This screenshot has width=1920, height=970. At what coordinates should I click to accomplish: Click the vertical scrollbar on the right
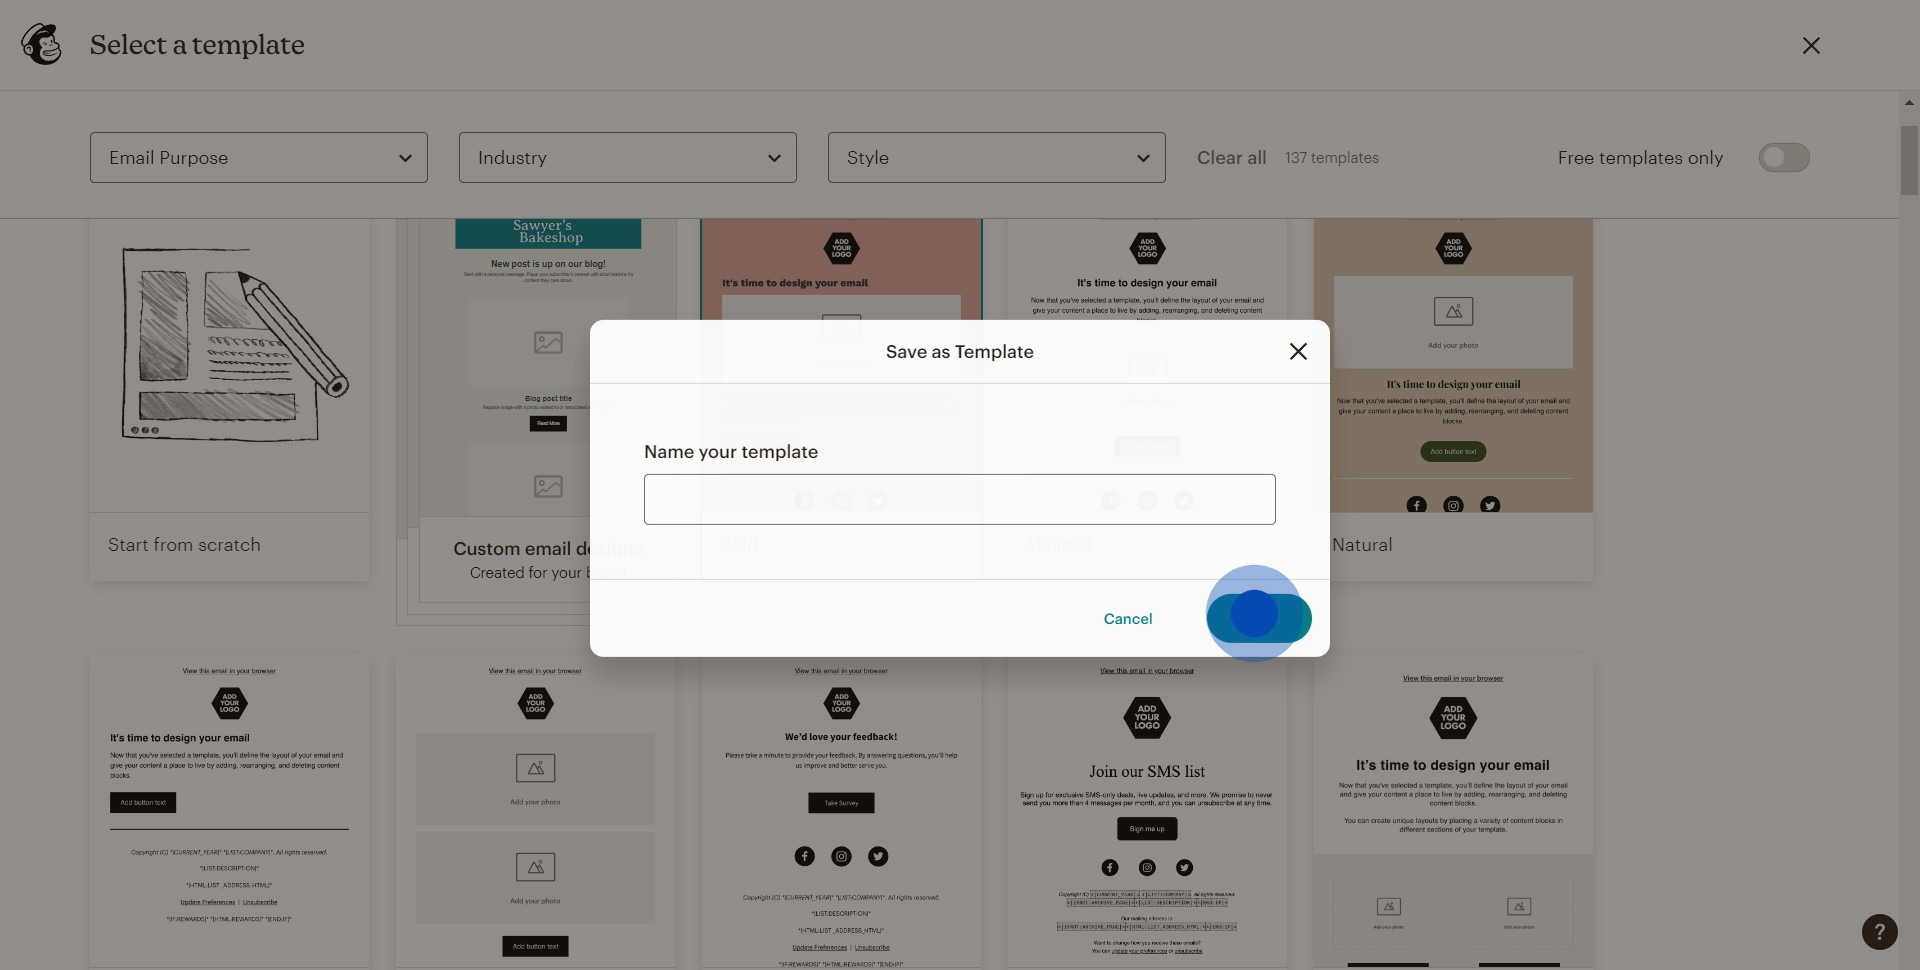[x=1908, y=160]
